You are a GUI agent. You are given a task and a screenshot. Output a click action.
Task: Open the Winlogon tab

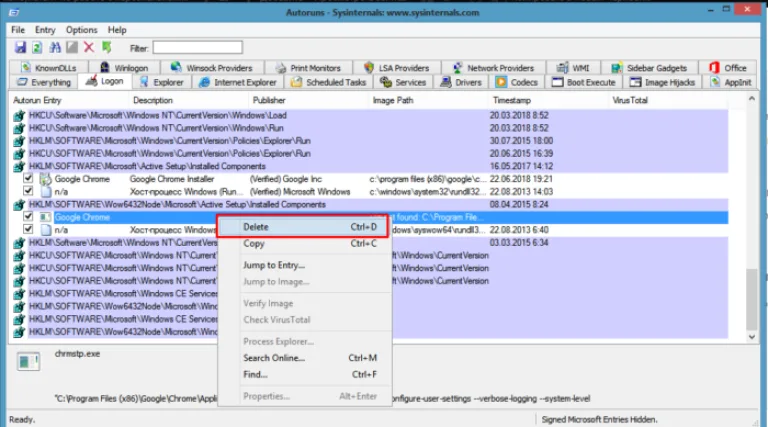click(x=124, y=68)
